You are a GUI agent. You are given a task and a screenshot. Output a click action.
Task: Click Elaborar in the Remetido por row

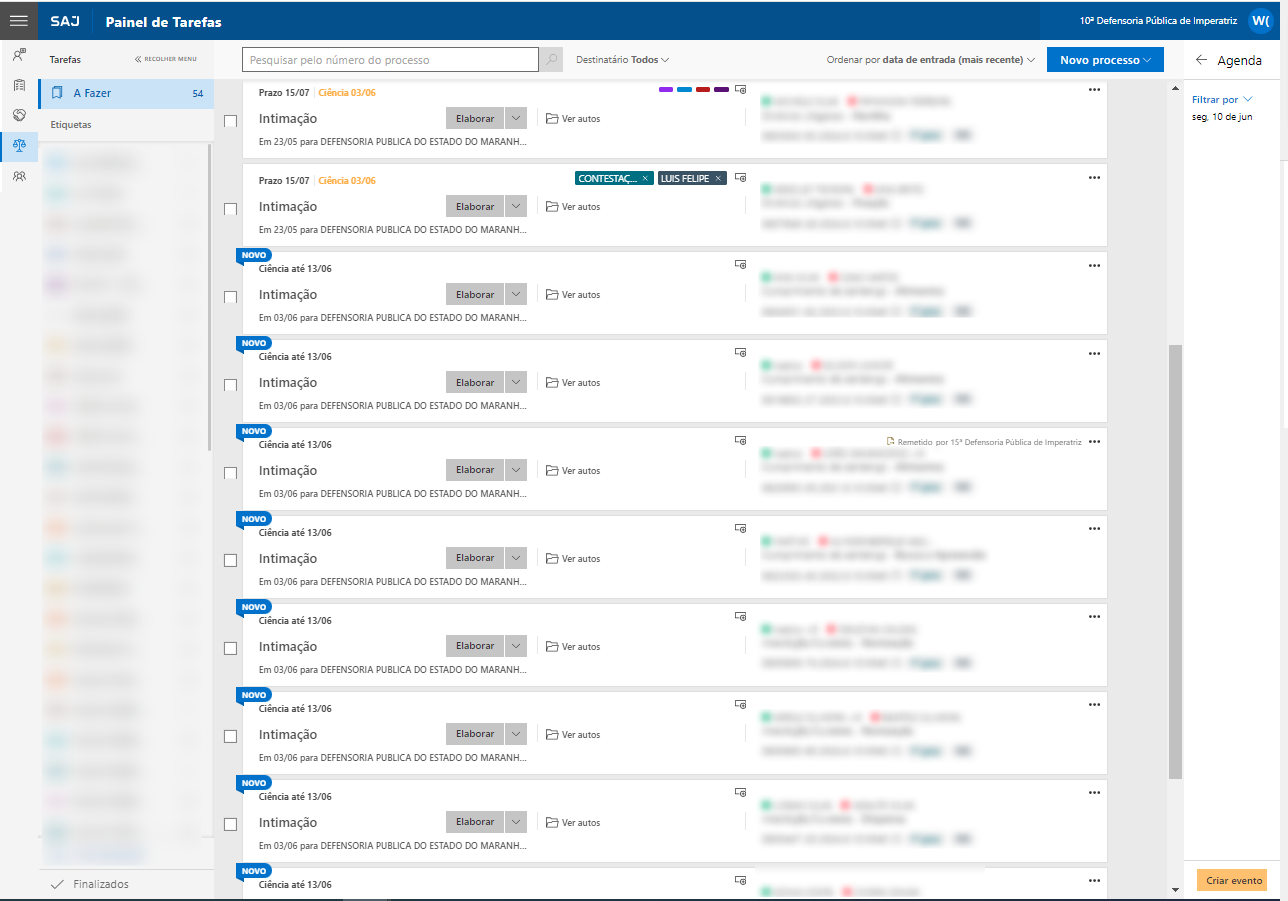(475, 470)
